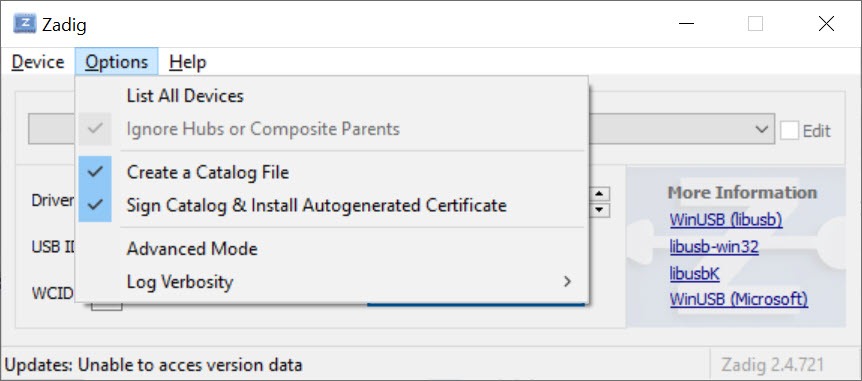Open the WinUSB (Microsoft) link
This screenshot has height=381, width=862.
click(739, 300)
